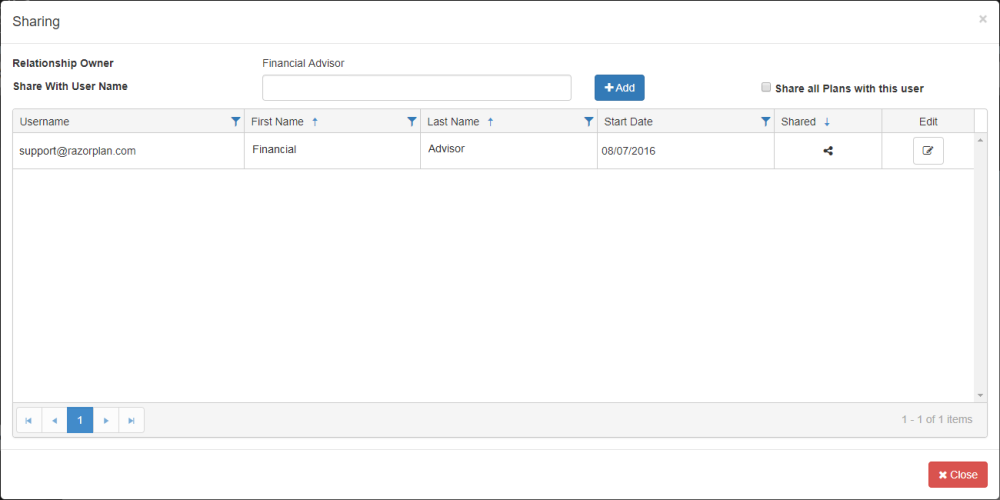
Task: Click the Username column filter icon
Action: 236,122
